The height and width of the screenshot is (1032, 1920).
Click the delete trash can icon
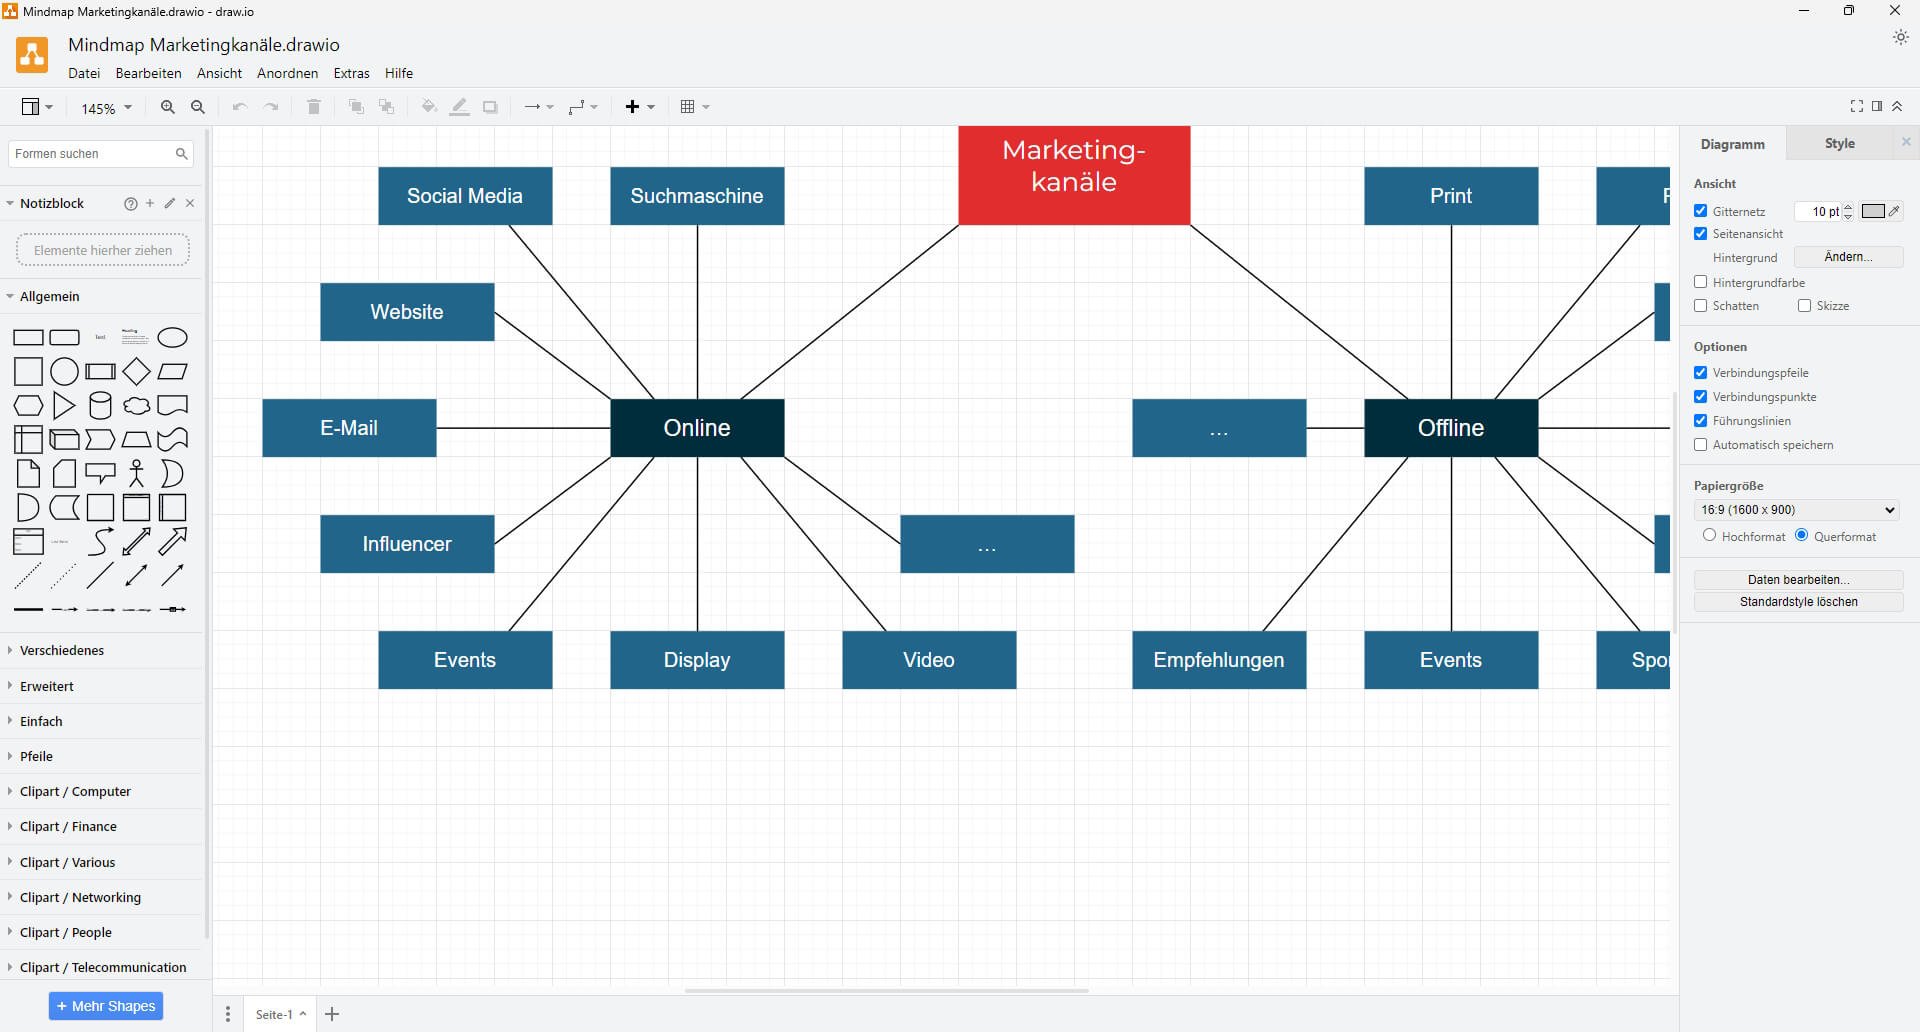313,107
